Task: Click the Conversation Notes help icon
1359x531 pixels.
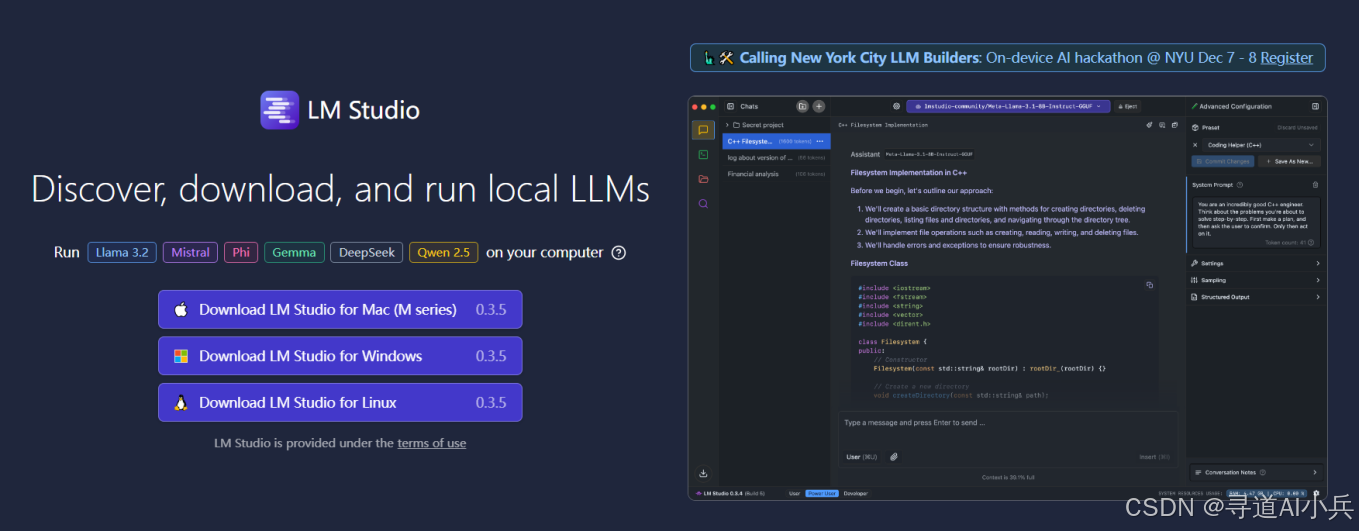Action: [1263, 472]
